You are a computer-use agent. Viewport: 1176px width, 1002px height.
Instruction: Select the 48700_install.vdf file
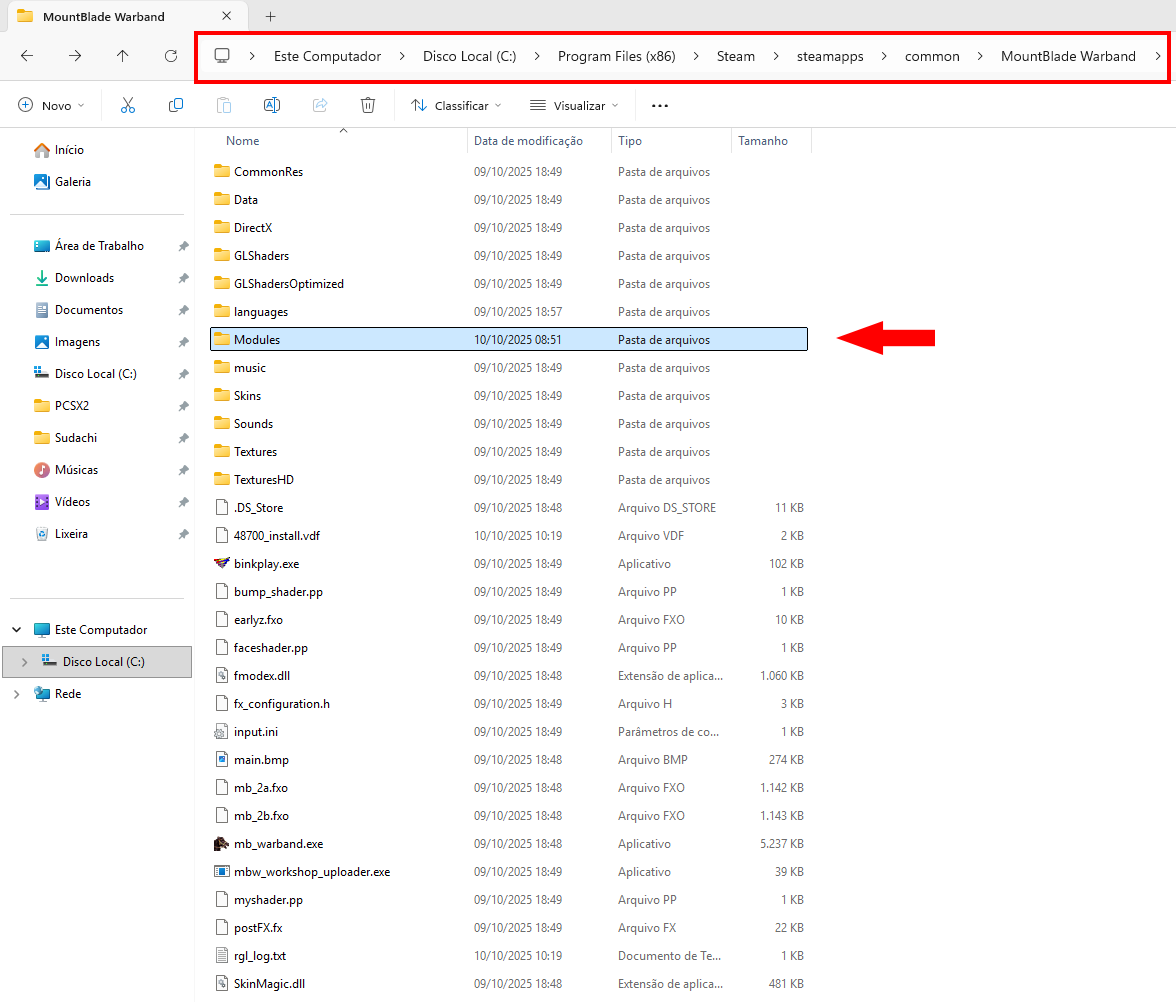tap(509, 536)
